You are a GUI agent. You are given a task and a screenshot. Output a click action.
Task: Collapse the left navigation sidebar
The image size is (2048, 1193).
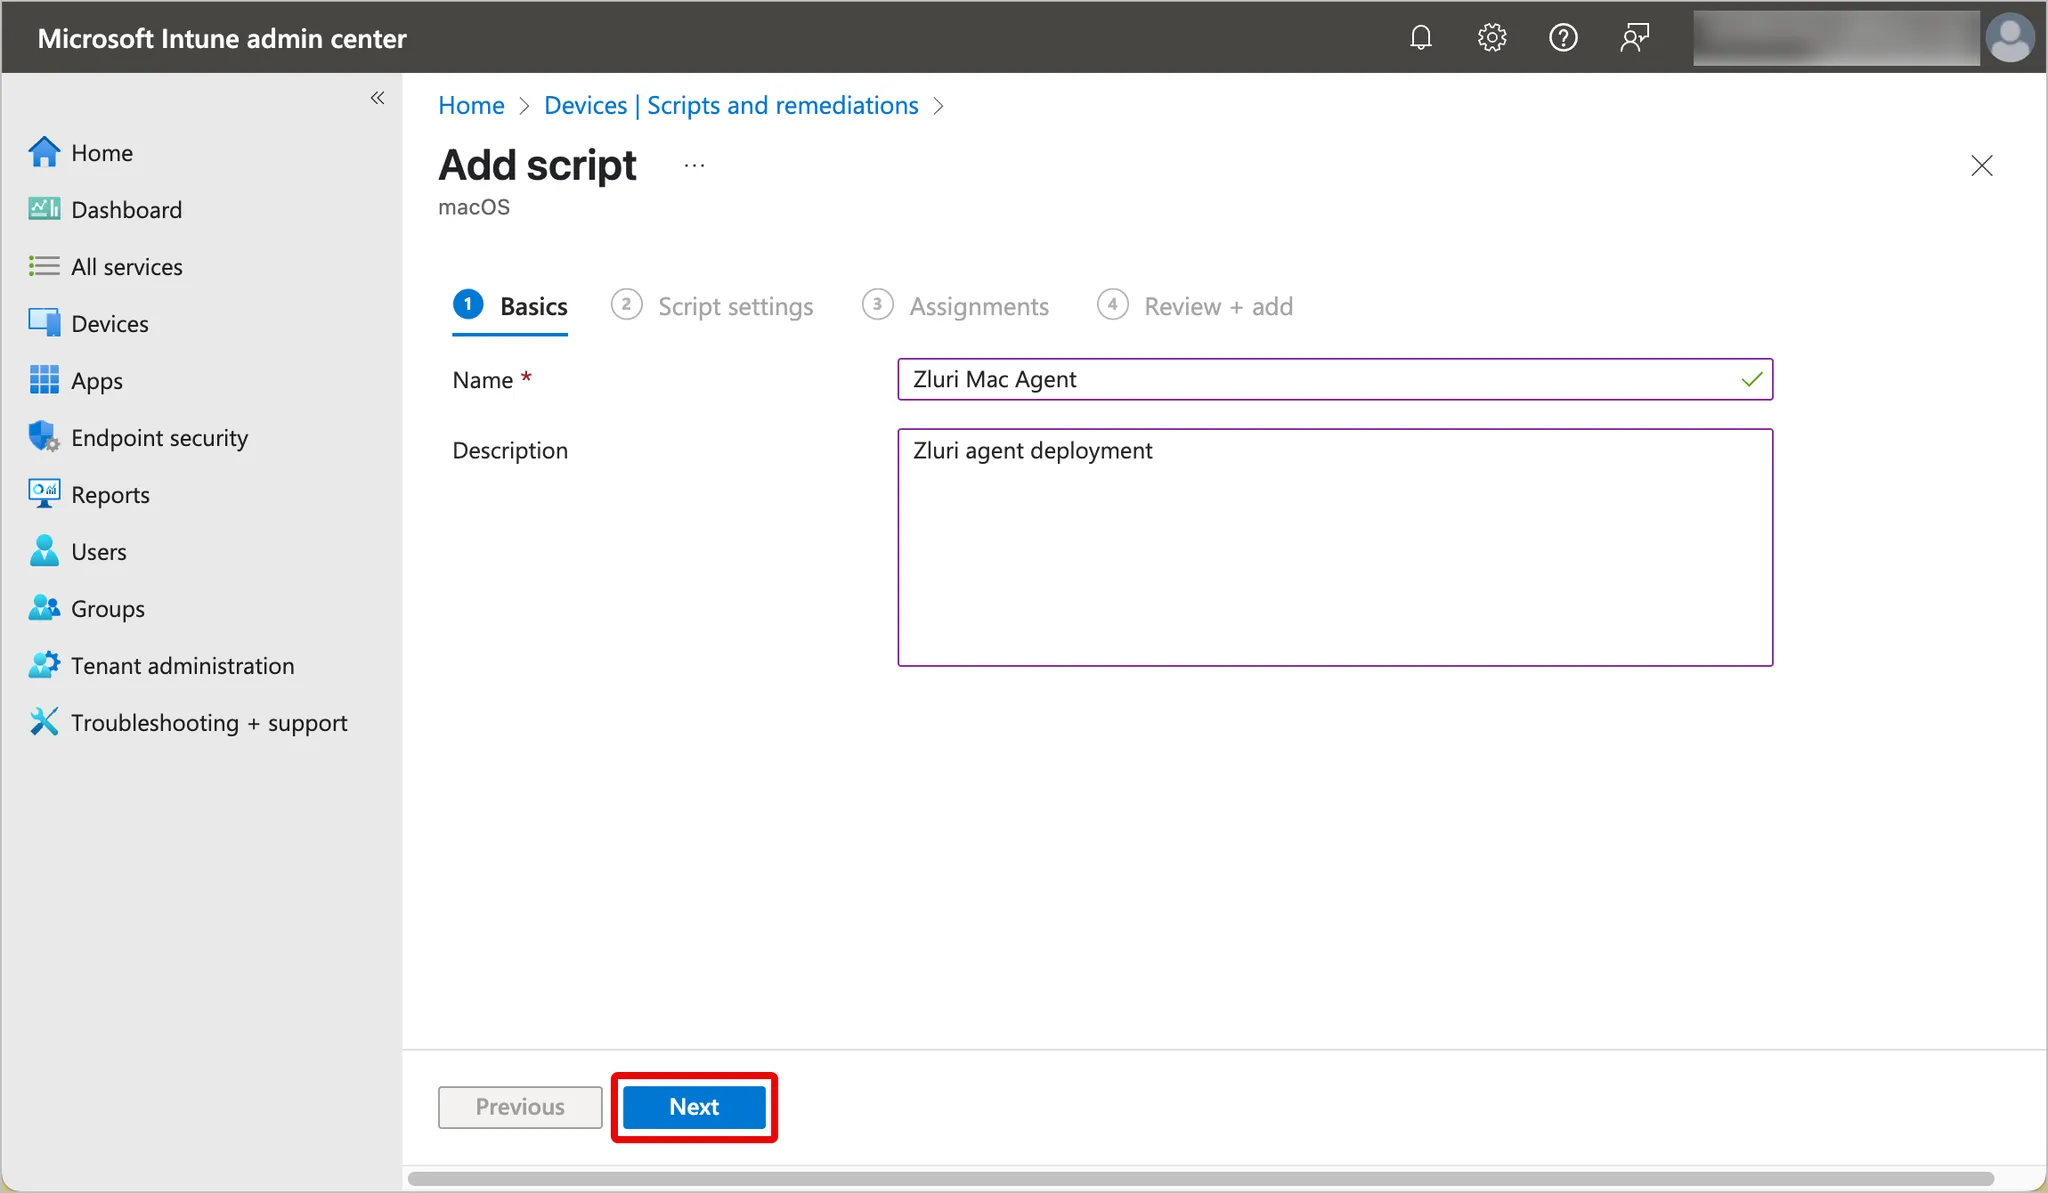tap(377, 97)
